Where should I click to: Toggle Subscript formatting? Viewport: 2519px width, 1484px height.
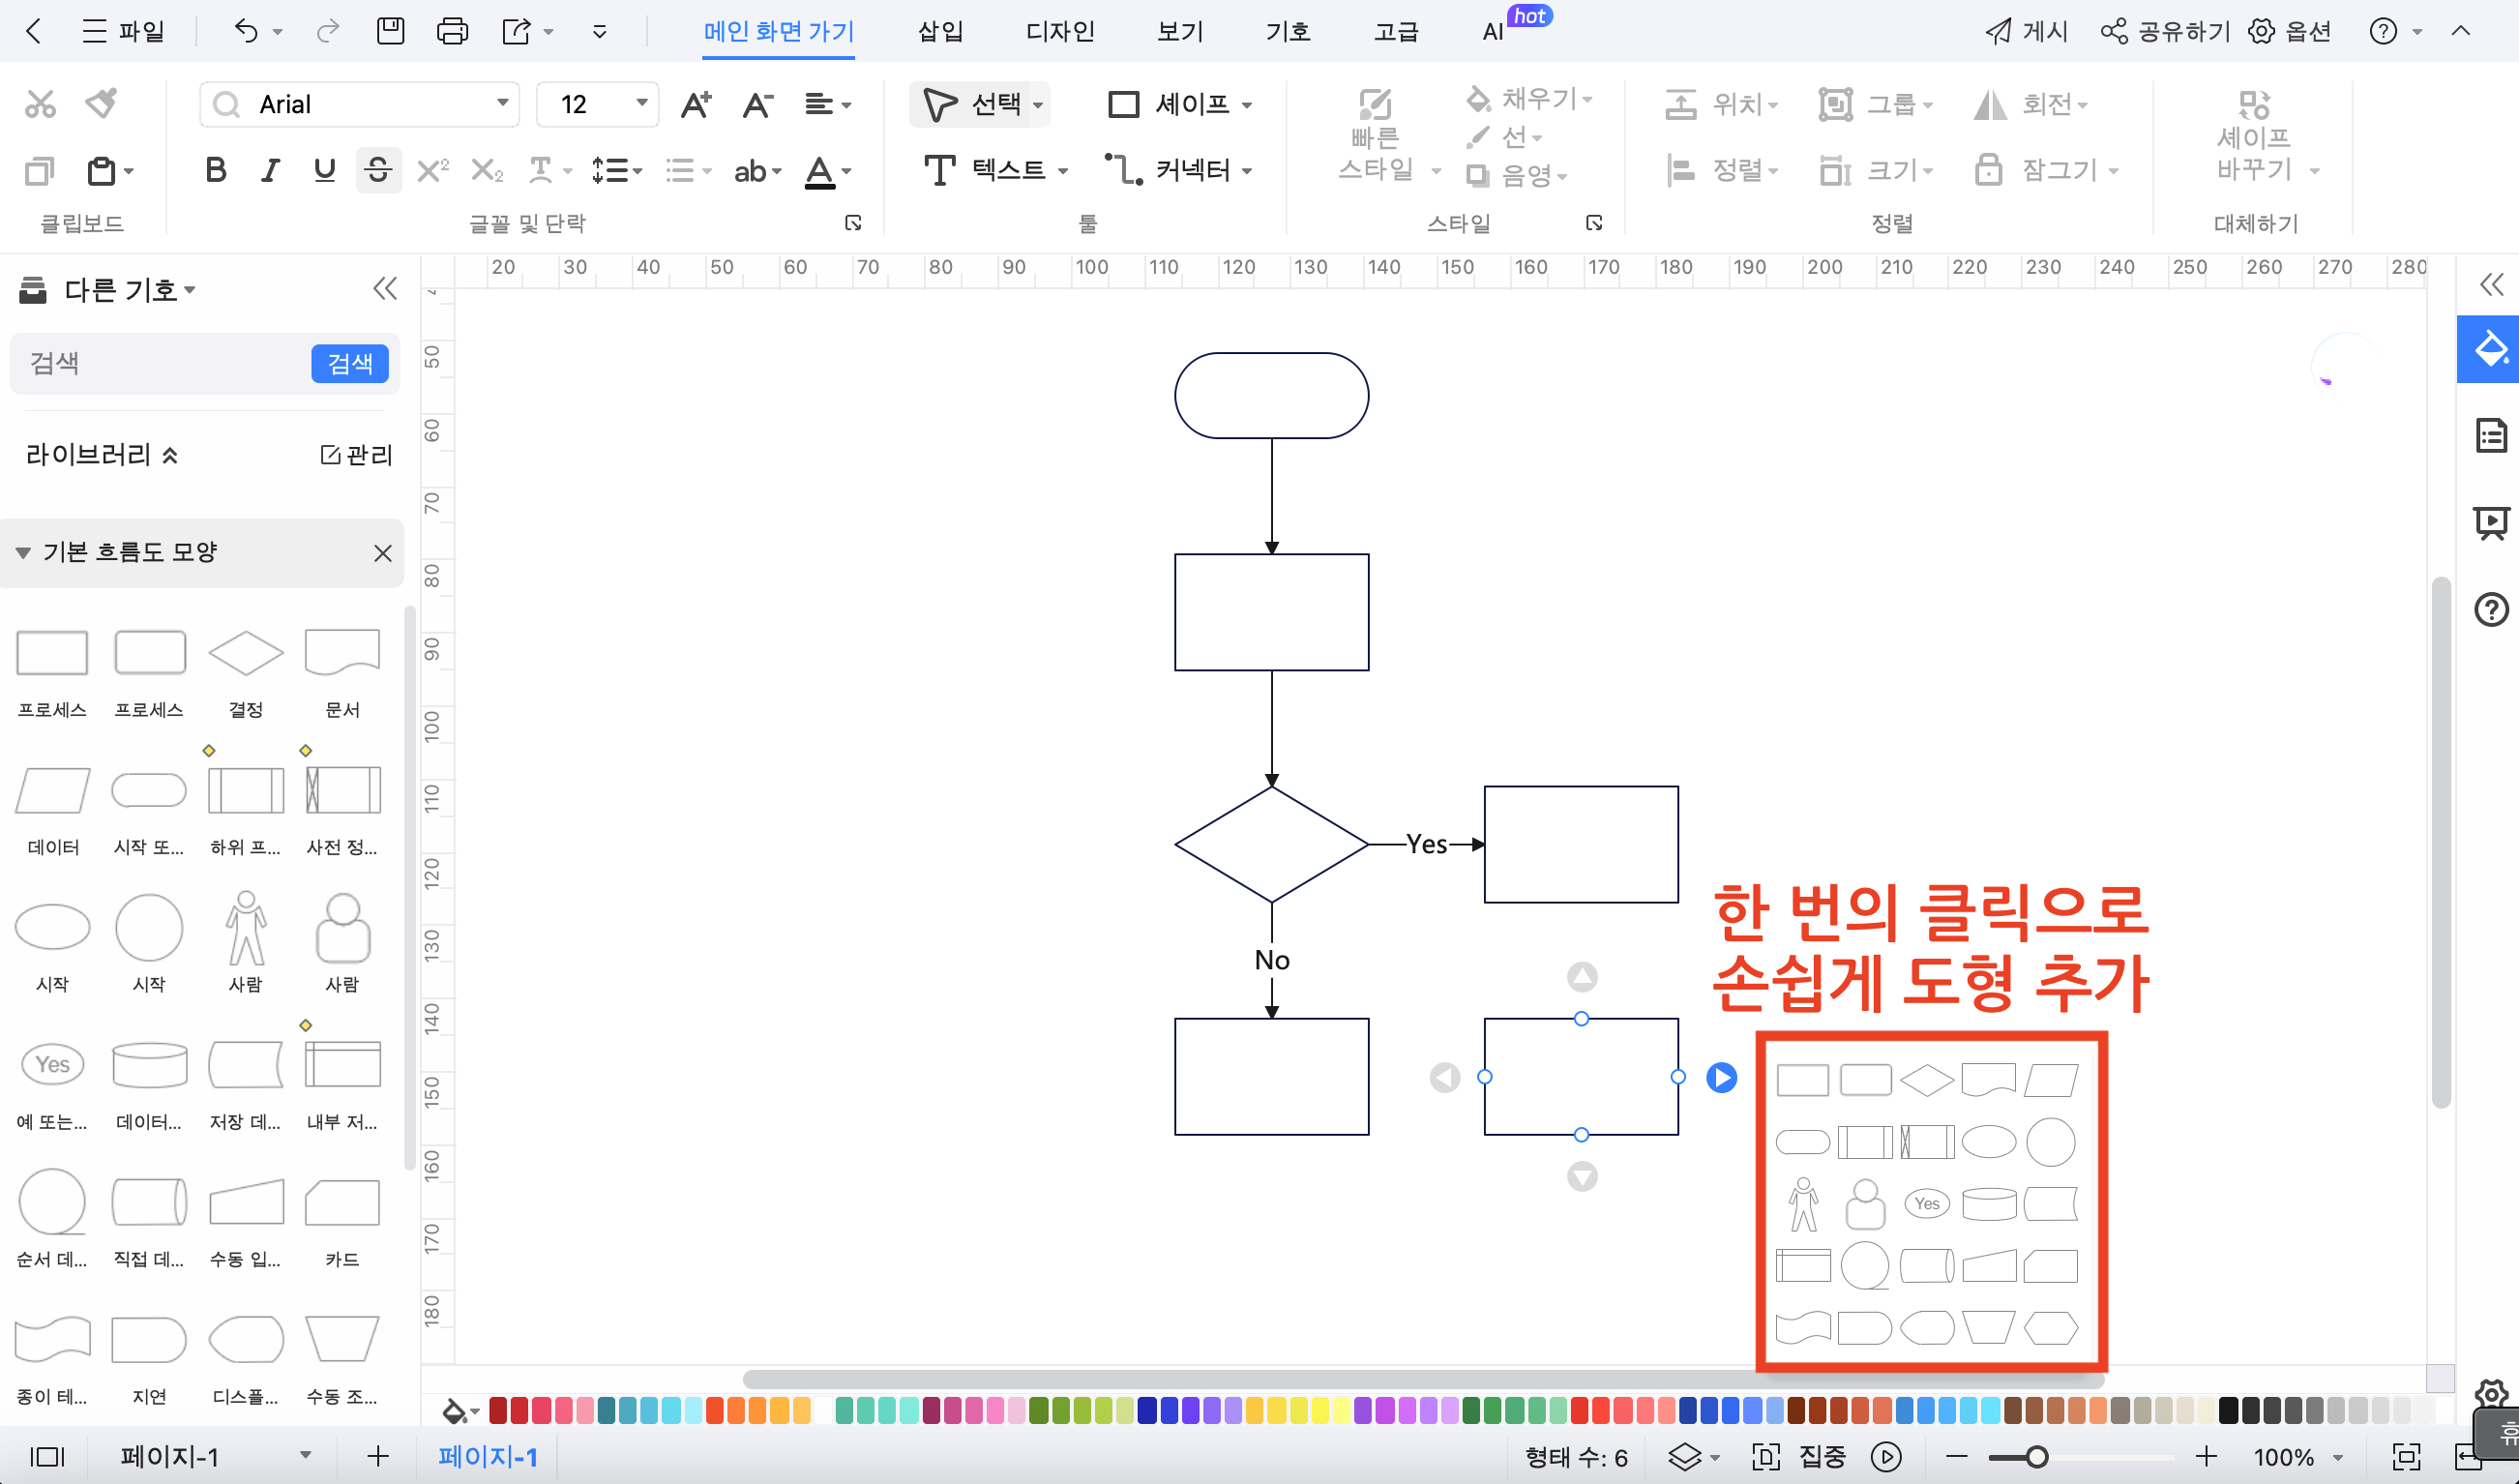coord(487,170)
